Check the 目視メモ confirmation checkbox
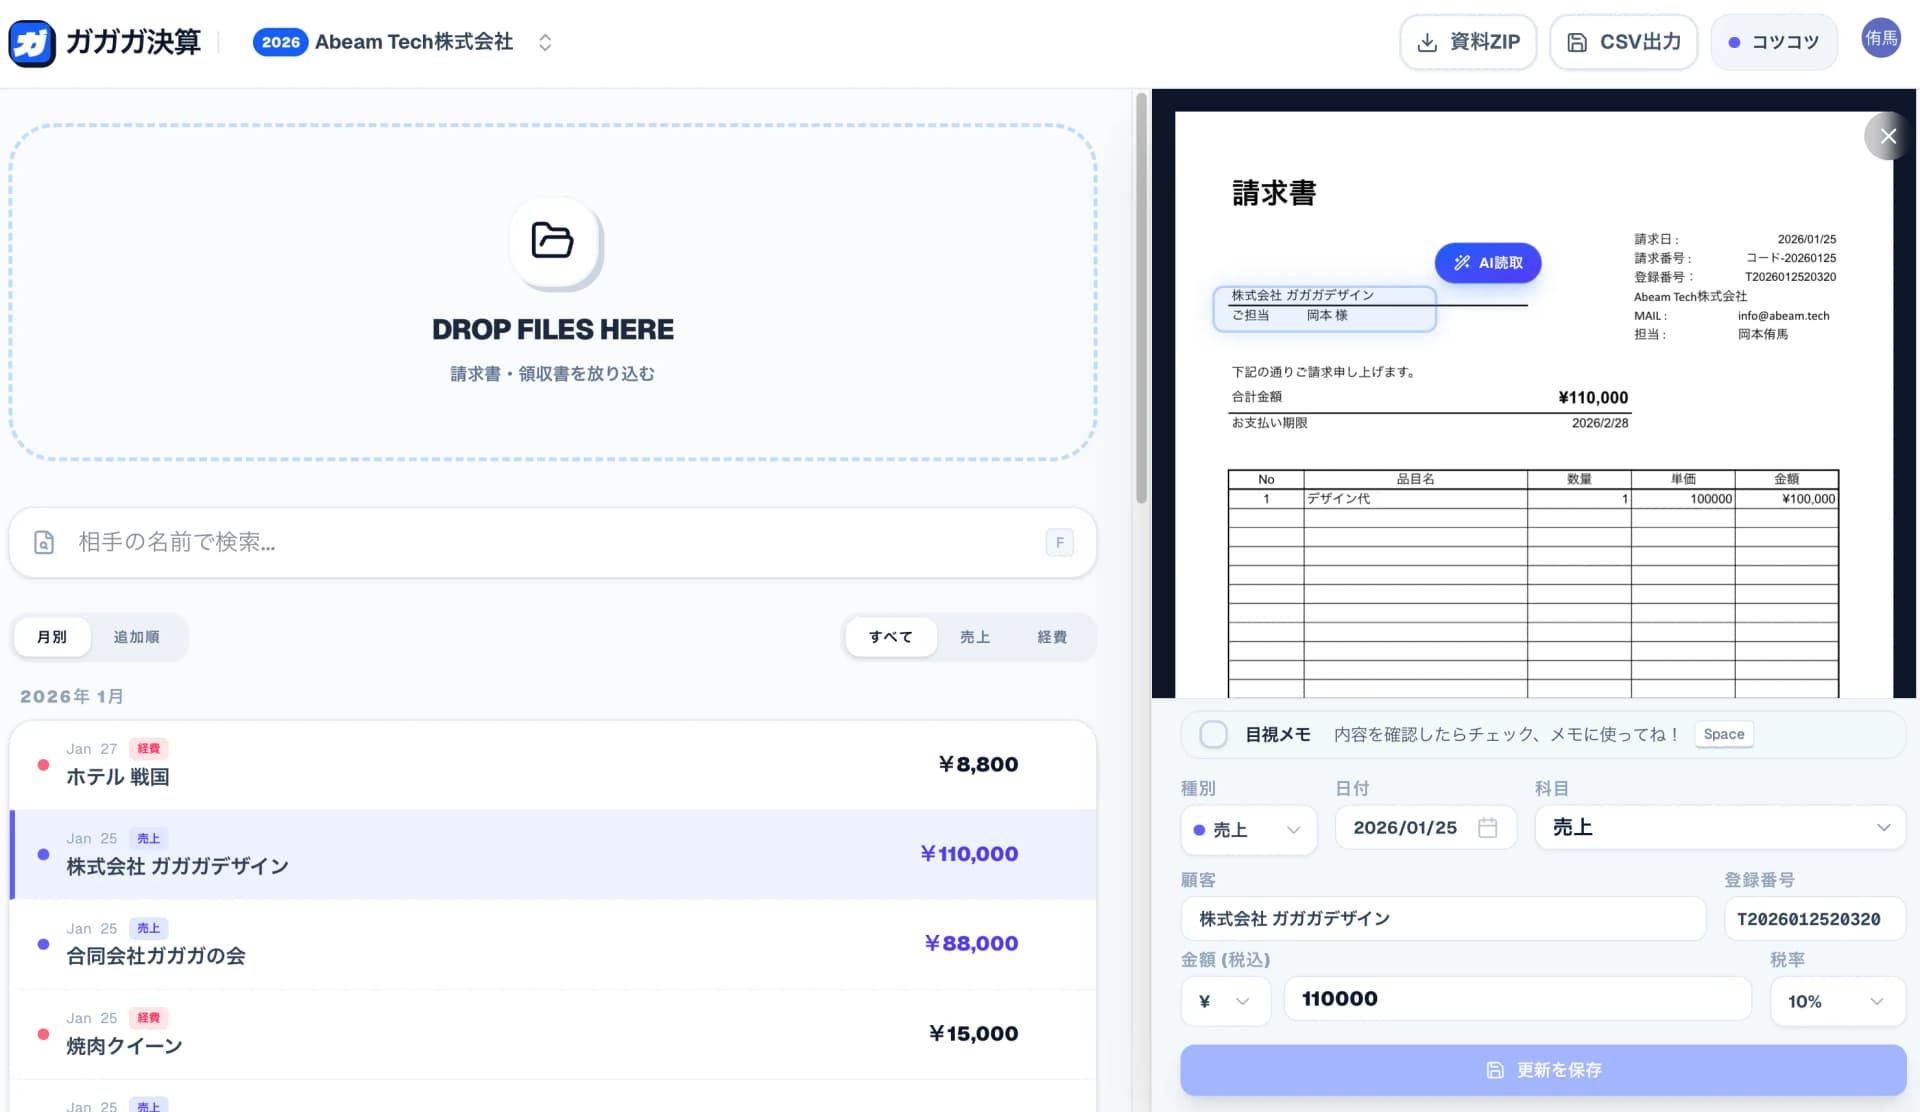Screen dimensions: 1920x1112 click(x=1213, y=735)
